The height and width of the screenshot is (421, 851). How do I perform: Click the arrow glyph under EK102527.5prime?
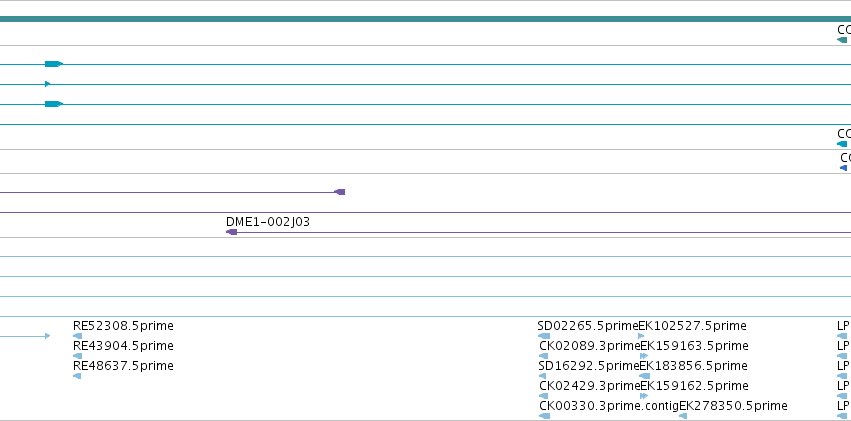pyautogui.click(x=641, y=336)
